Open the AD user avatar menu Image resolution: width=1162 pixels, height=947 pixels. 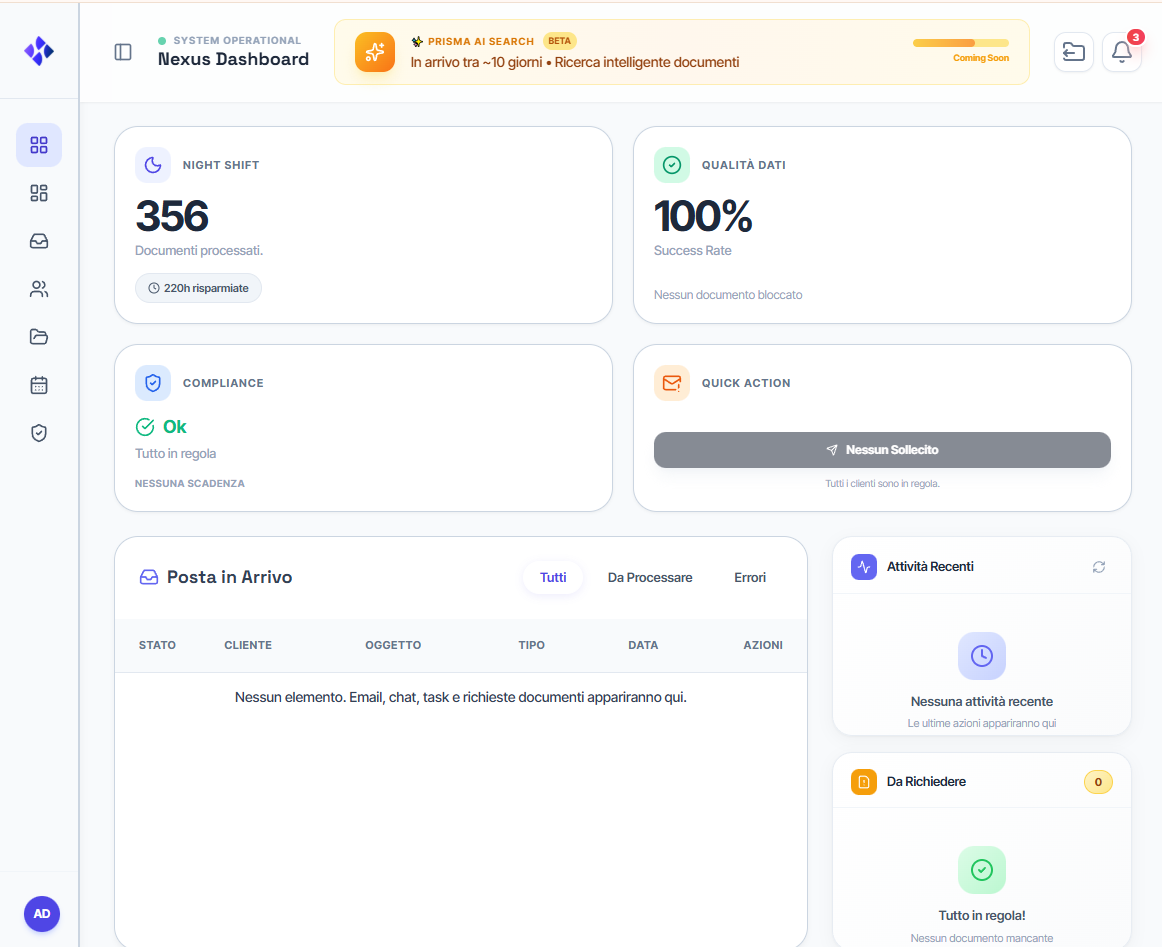[42, 913]
